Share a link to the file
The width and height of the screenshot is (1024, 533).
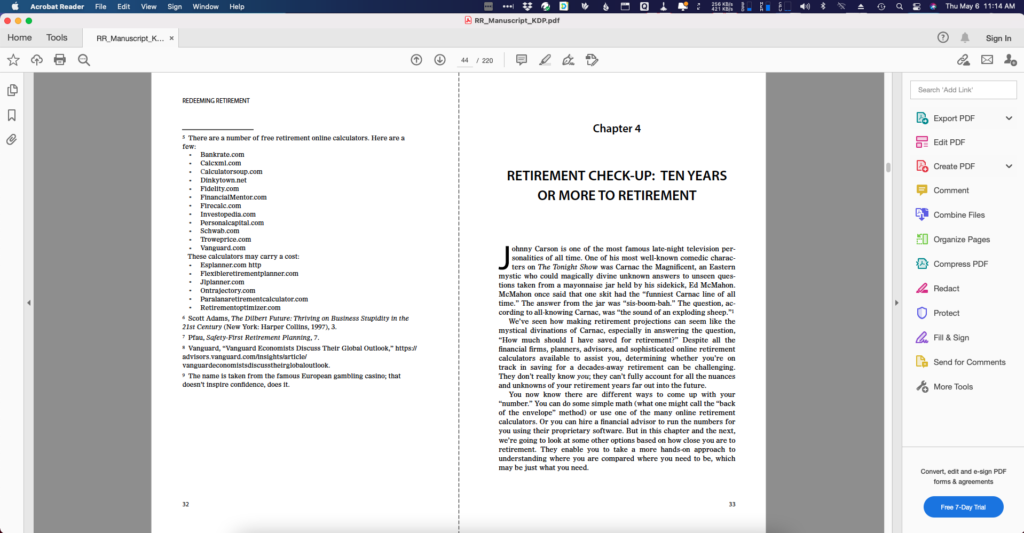963,60
